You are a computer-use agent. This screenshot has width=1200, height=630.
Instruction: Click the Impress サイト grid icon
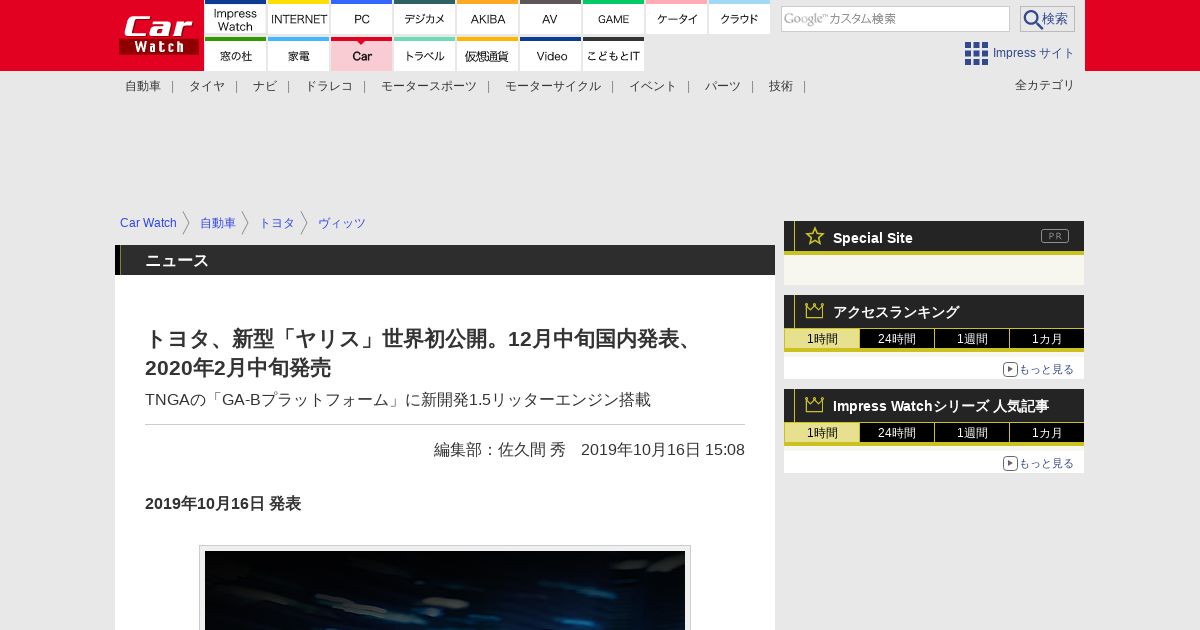(976, 53)
